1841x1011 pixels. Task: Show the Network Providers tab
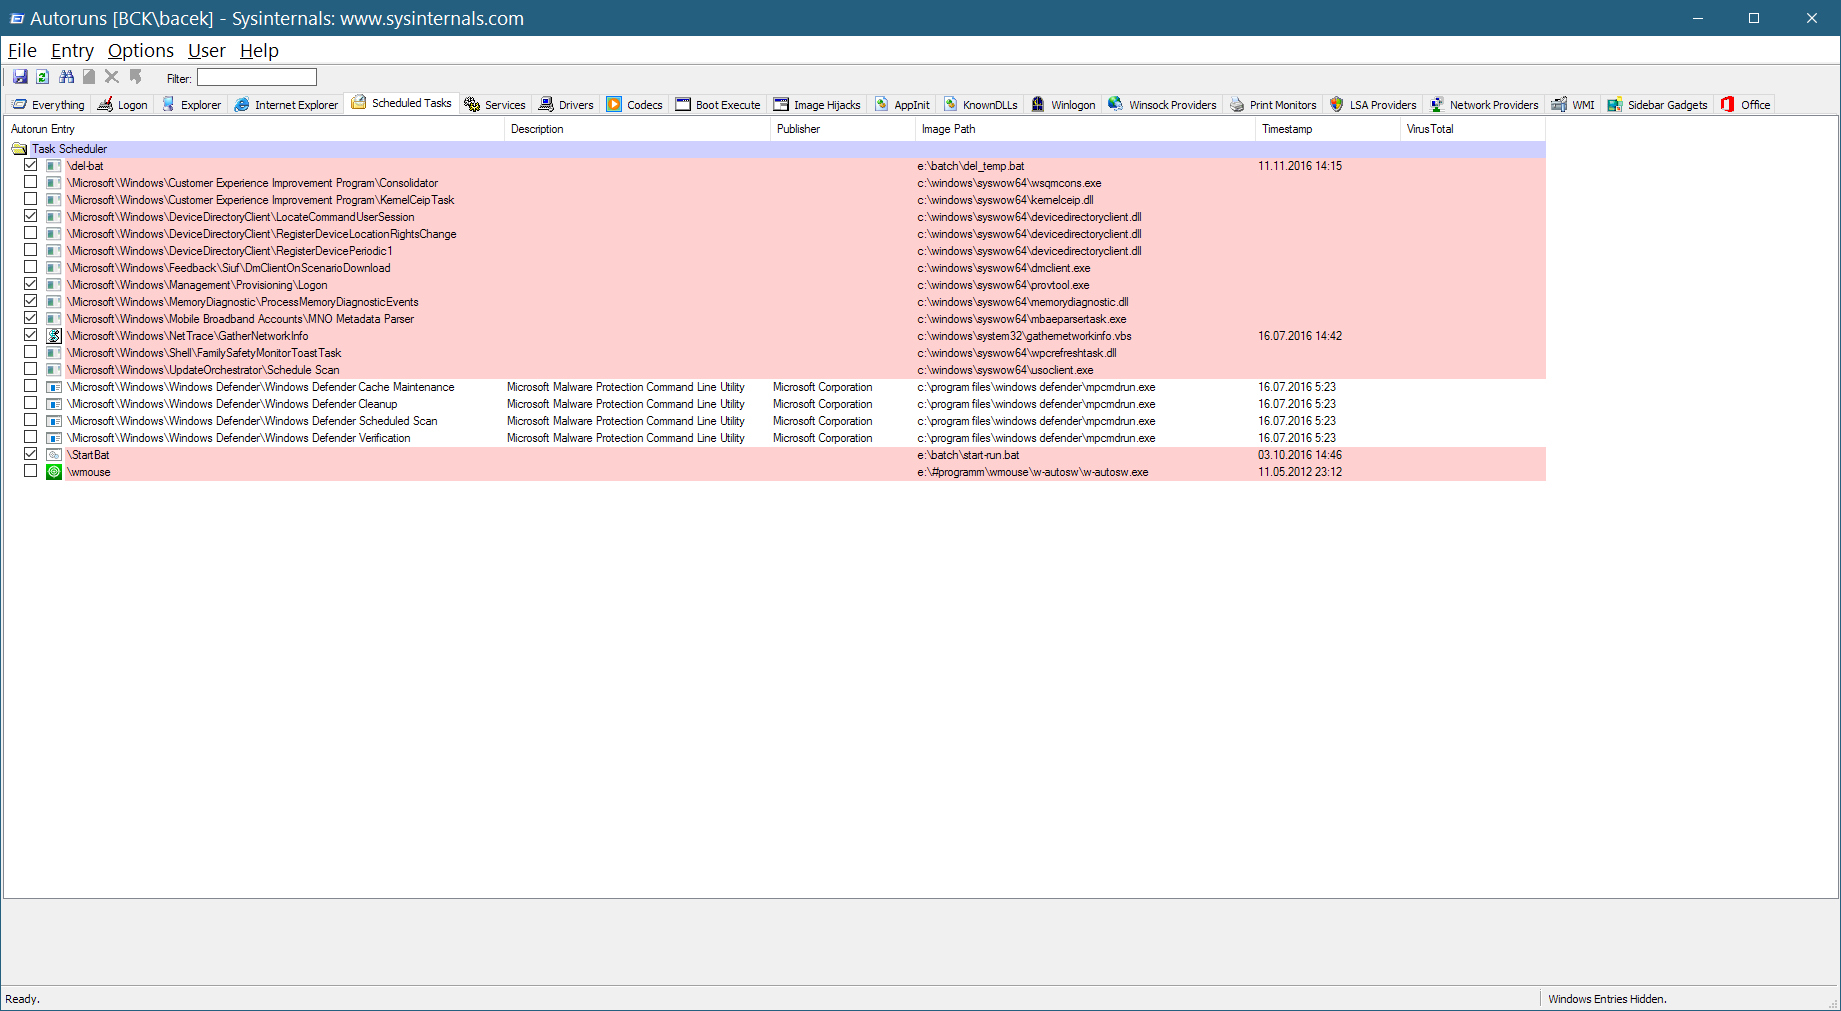click(x=1485, y=105)
